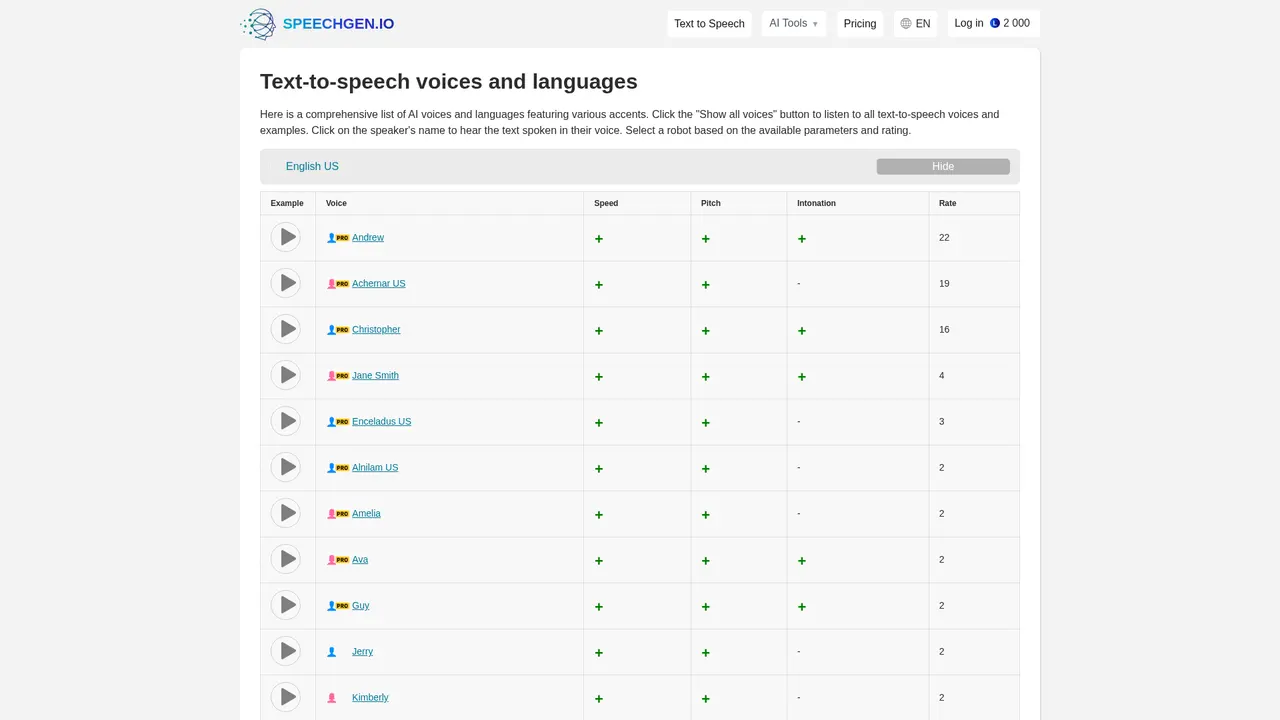Click the Log in button
The height and width of the screenshot is (720, 1280).
pyautogui.click(x=994, y=23)
